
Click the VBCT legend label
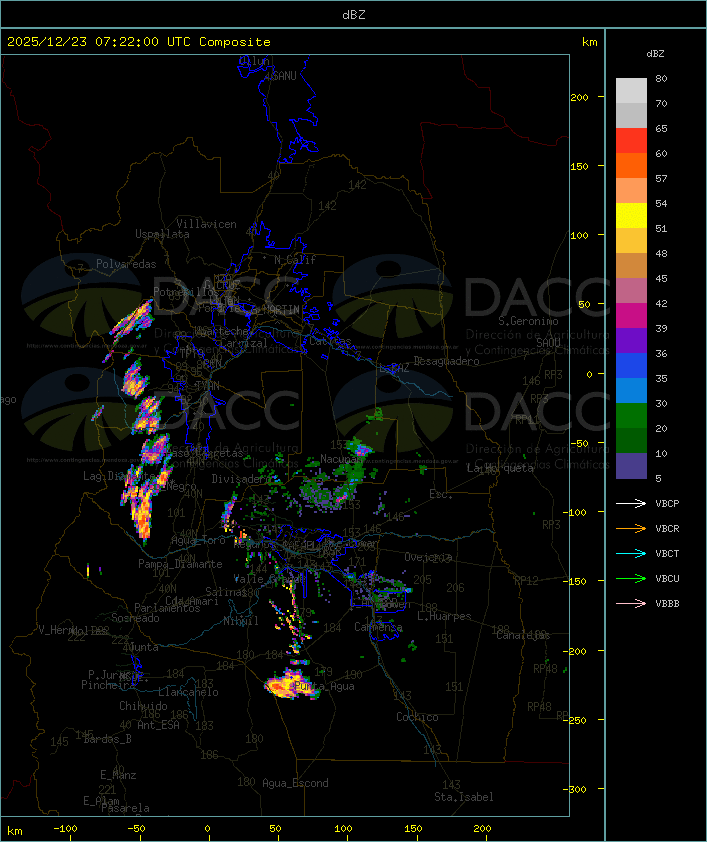click(667, 554)
